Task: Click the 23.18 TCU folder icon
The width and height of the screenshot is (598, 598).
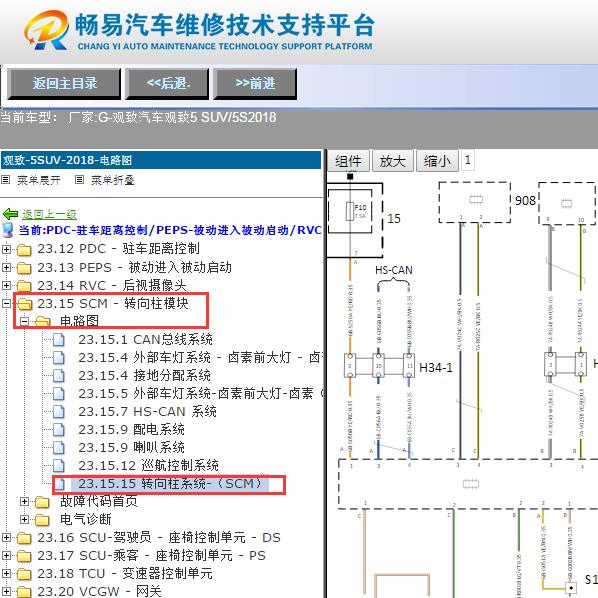Action: click(24, 574)
